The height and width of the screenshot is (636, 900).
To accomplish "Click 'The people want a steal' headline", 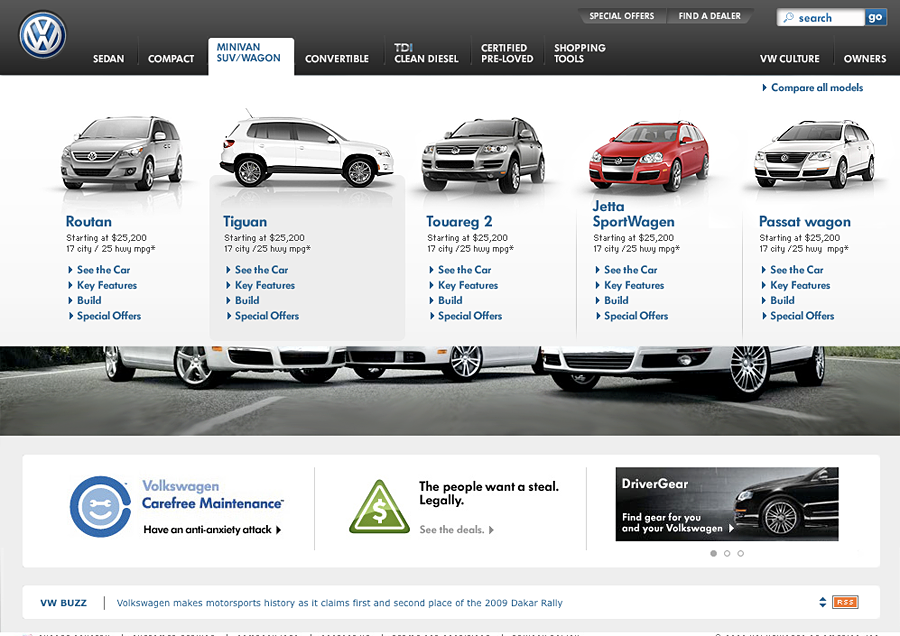I will [489, 493].
